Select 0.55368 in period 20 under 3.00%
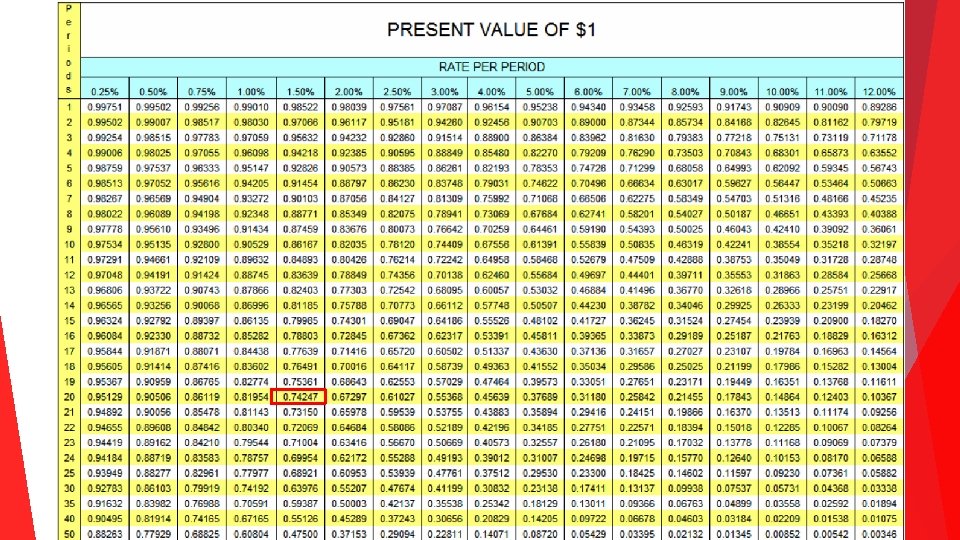Image resolution: width=960 pixels, height=540 pixels. (444, 397)
